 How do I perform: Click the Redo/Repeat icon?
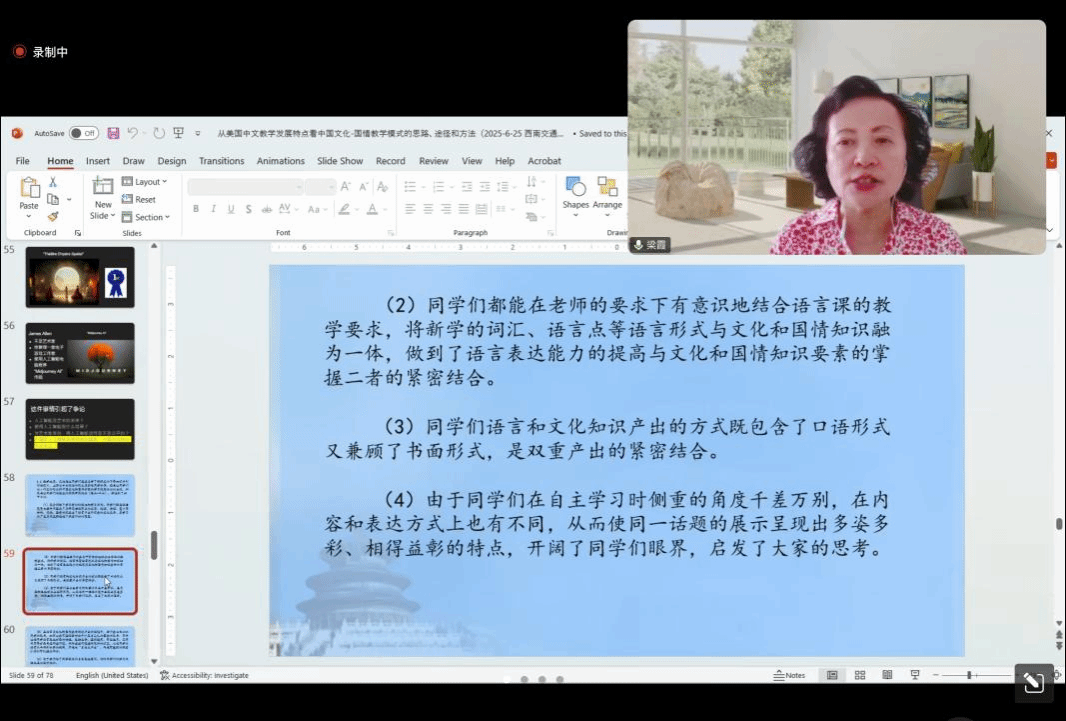[159, 133]
